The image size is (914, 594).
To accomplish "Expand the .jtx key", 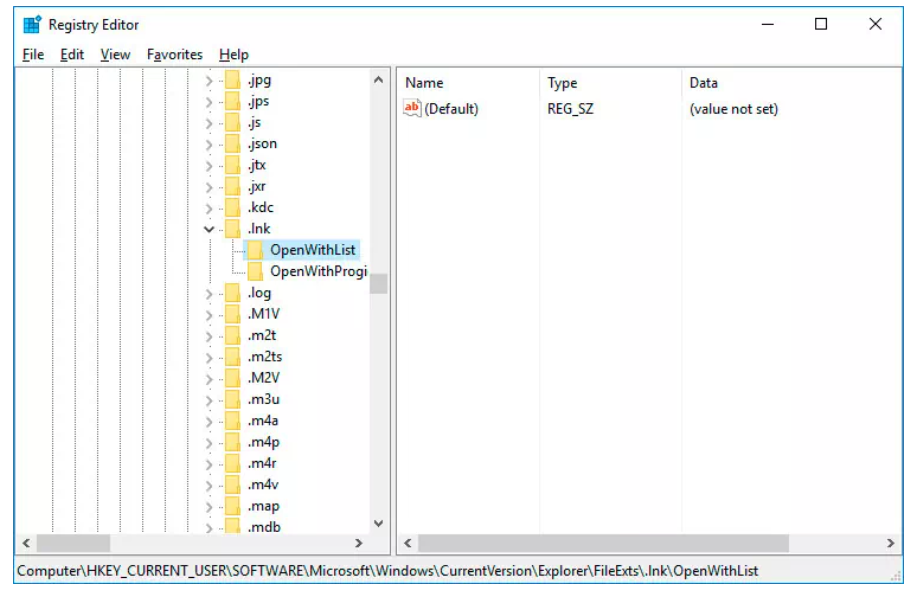I will [209, 166].
